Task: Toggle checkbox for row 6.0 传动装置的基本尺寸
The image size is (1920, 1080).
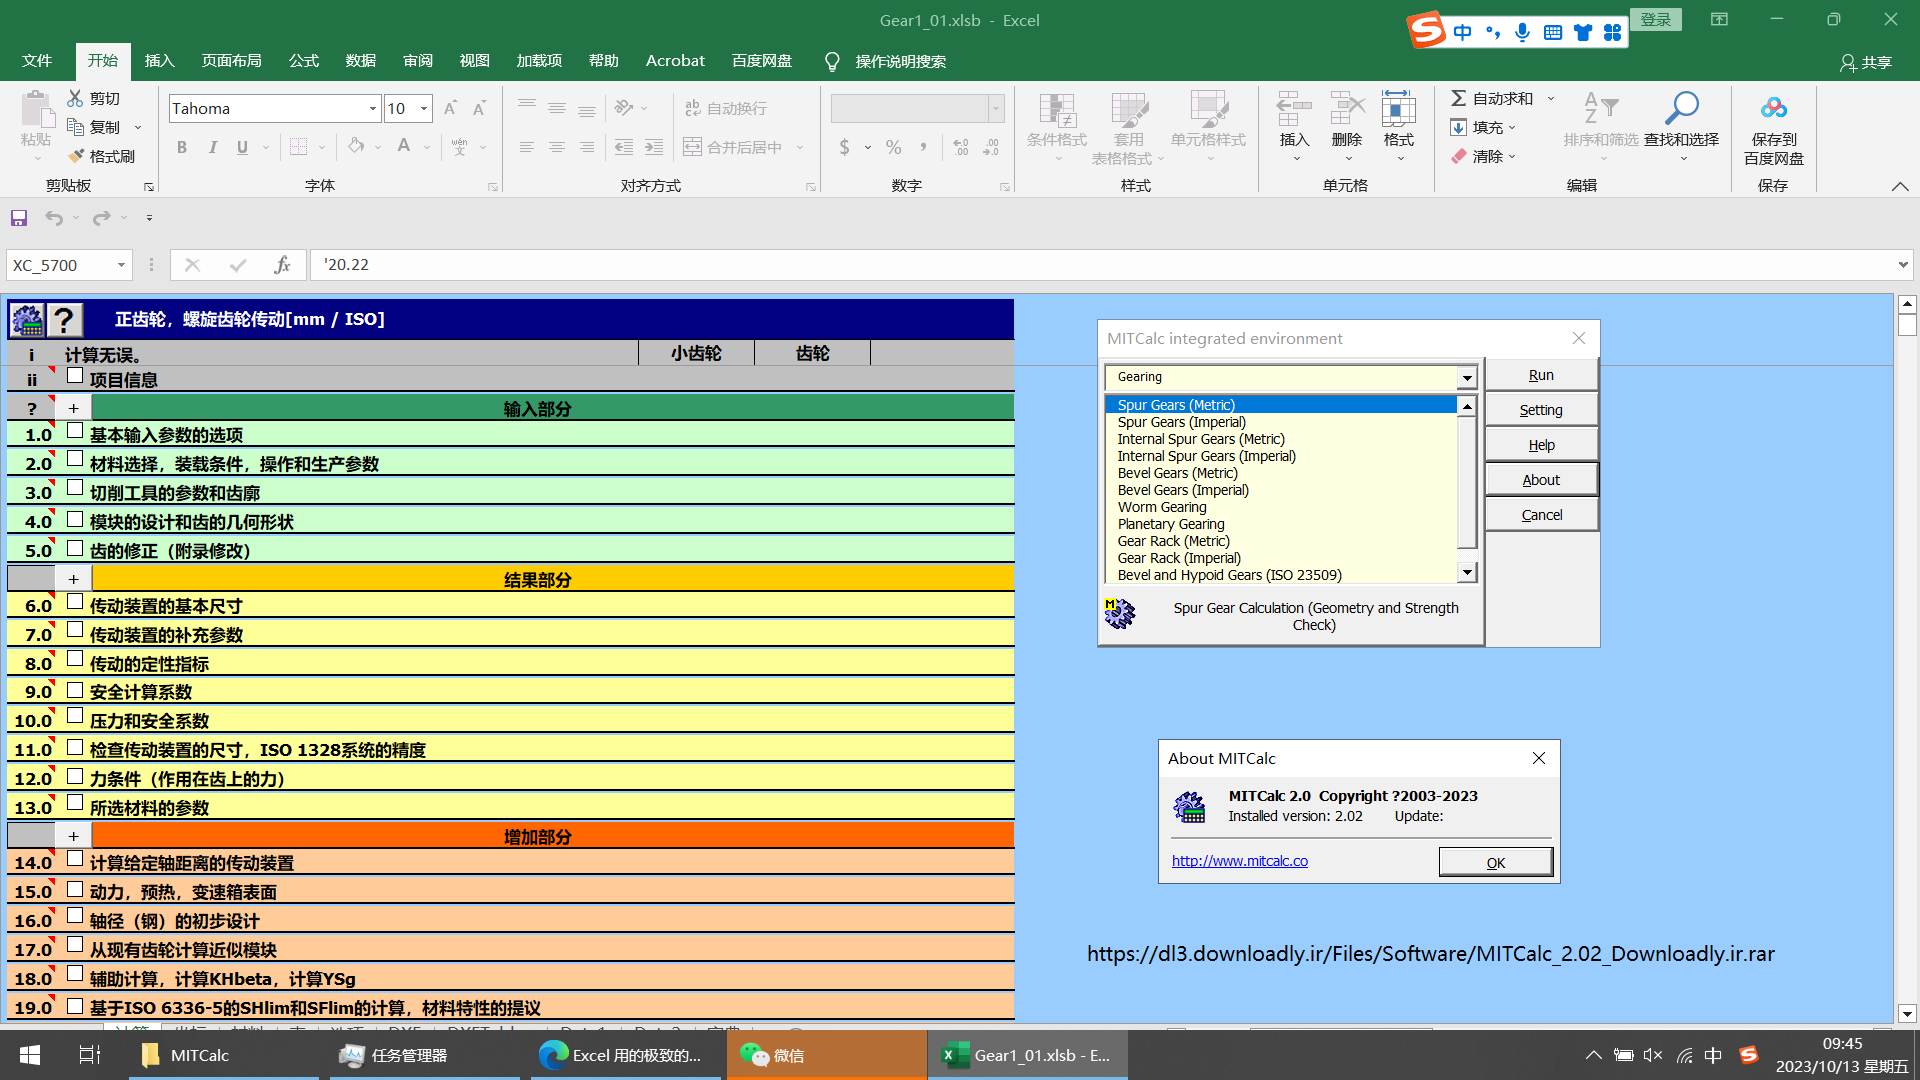Action: pos(75,601)
